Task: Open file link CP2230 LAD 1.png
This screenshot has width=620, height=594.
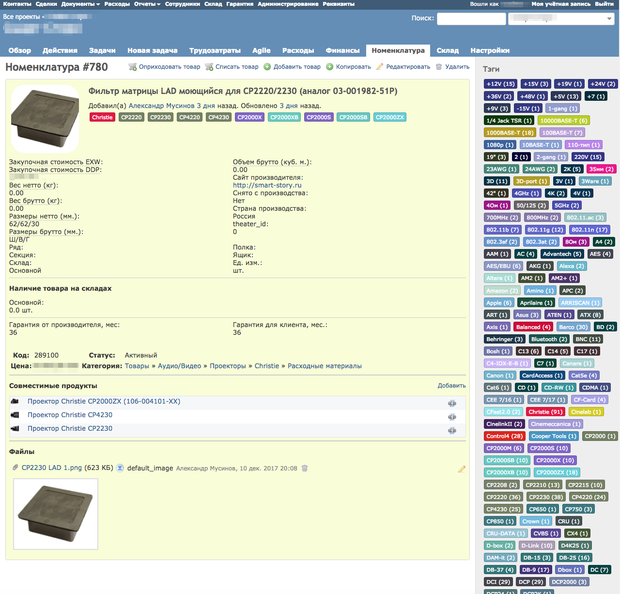Action: pos(52,468)
